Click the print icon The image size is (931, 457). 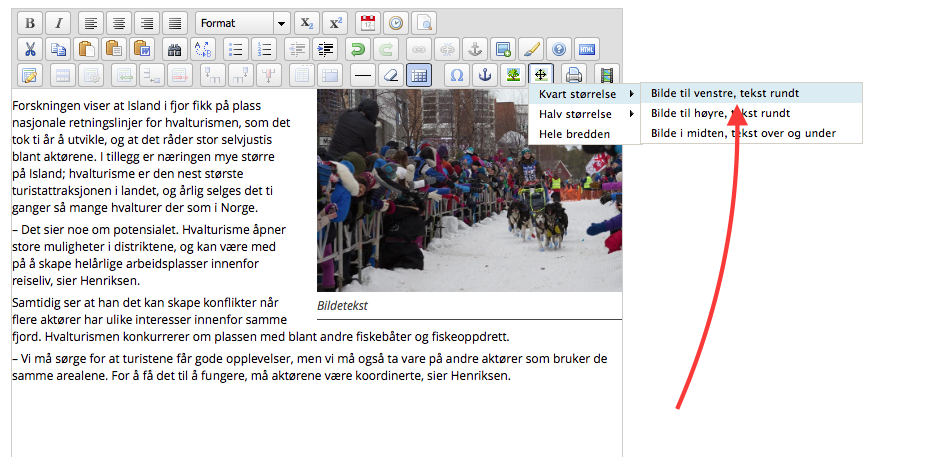tap(574, 75)
